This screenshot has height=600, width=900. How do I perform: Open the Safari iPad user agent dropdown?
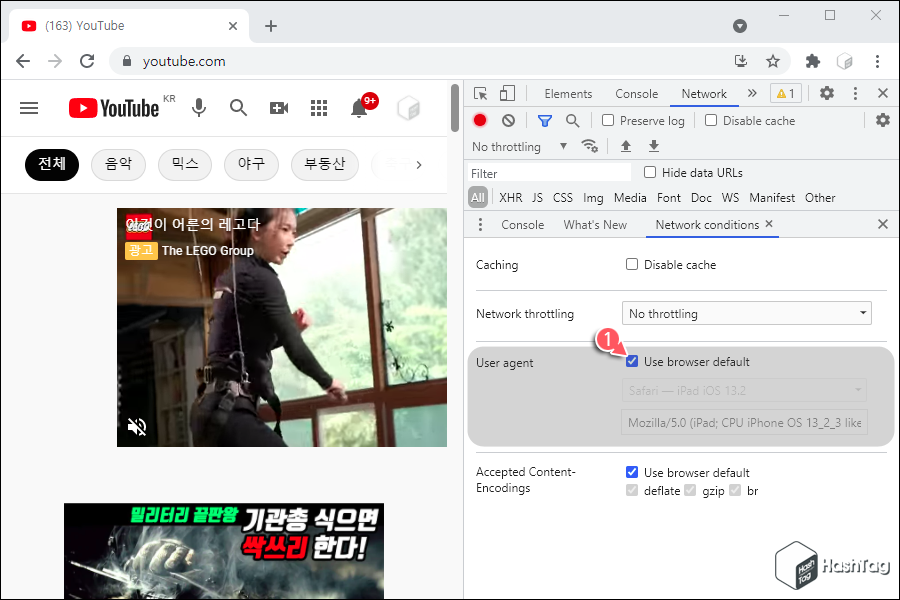tap(744, 390)
